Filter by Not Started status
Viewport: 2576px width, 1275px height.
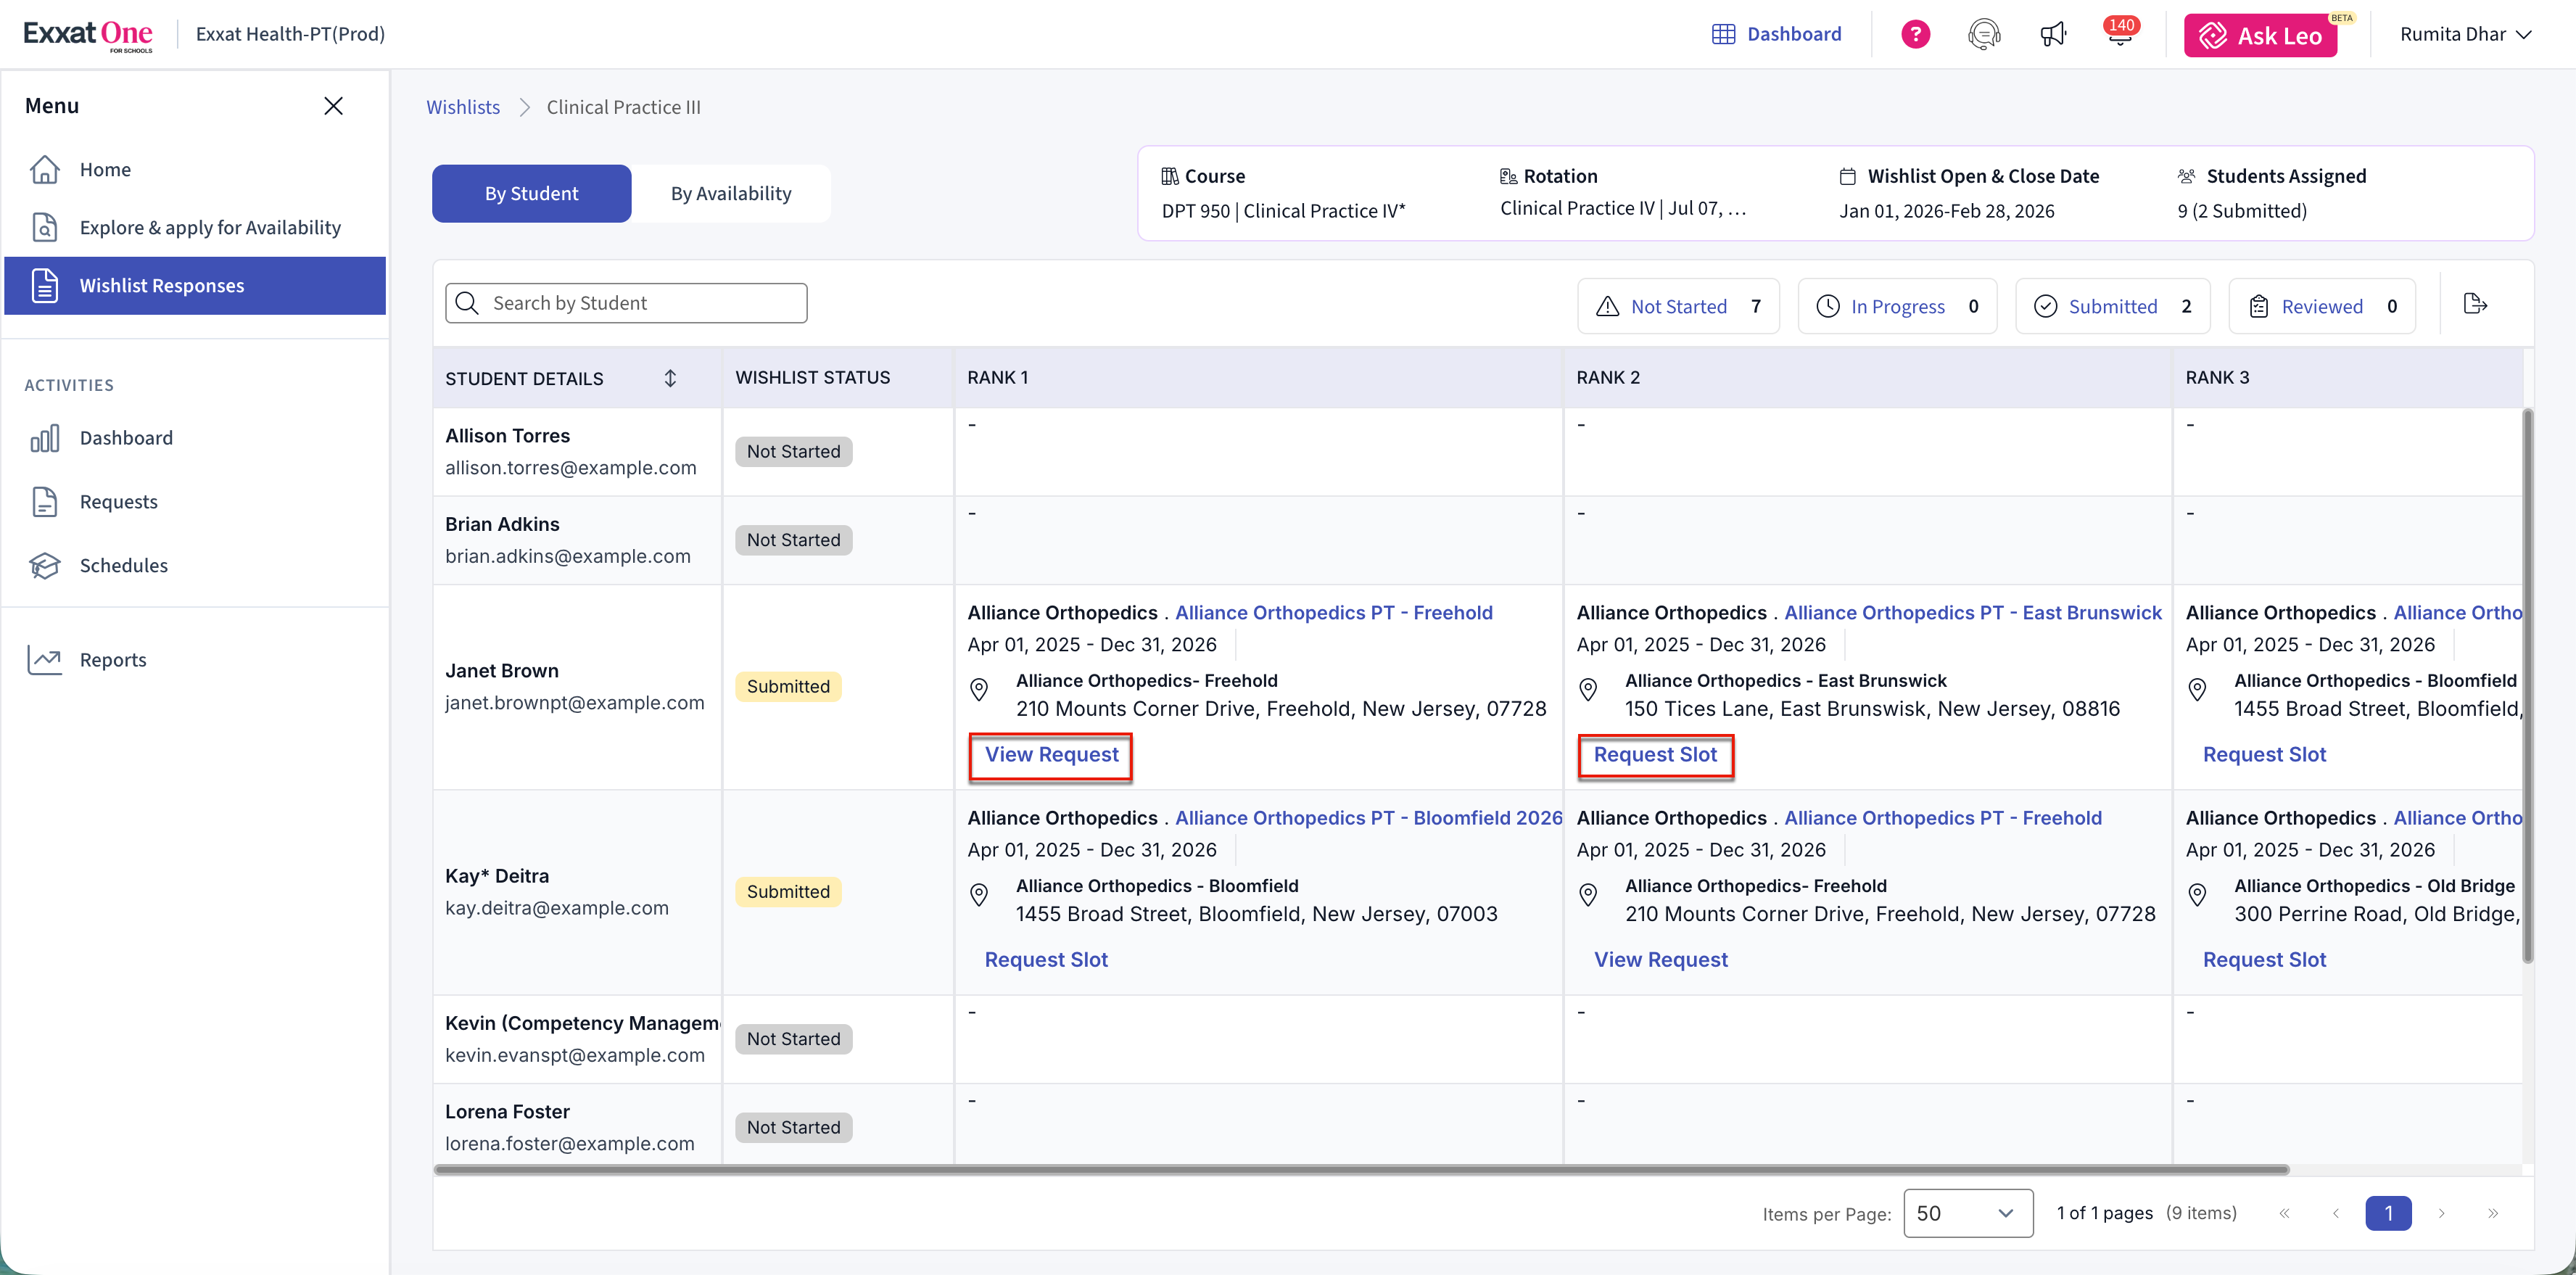[x=1678, y=306]
